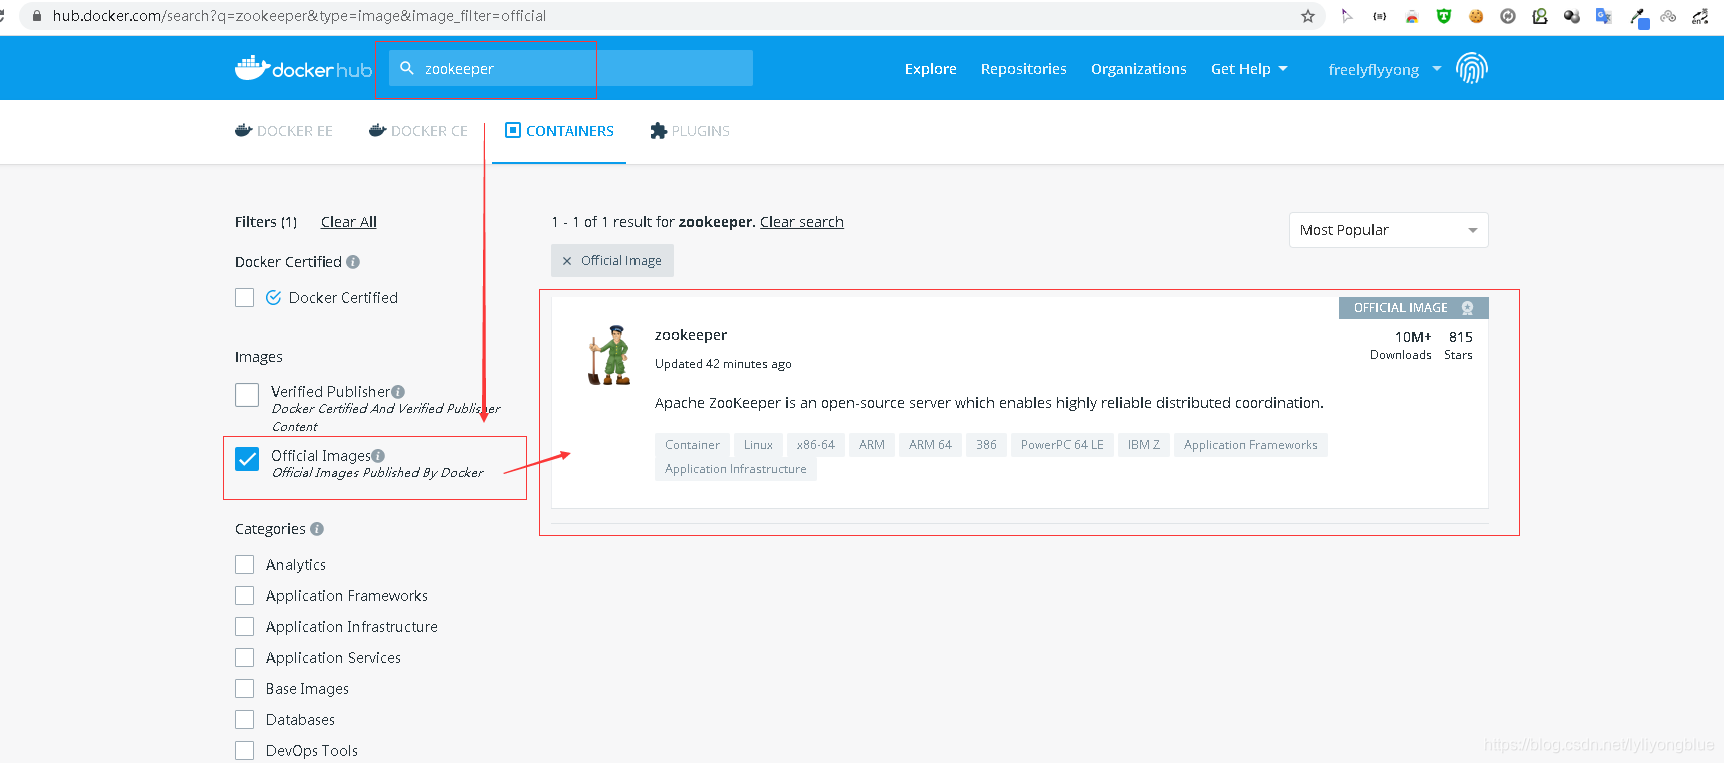This screenshot has height=763, width=1724.
Task: Click the zookeeper mascot image
Action: [x=609, y=355]
